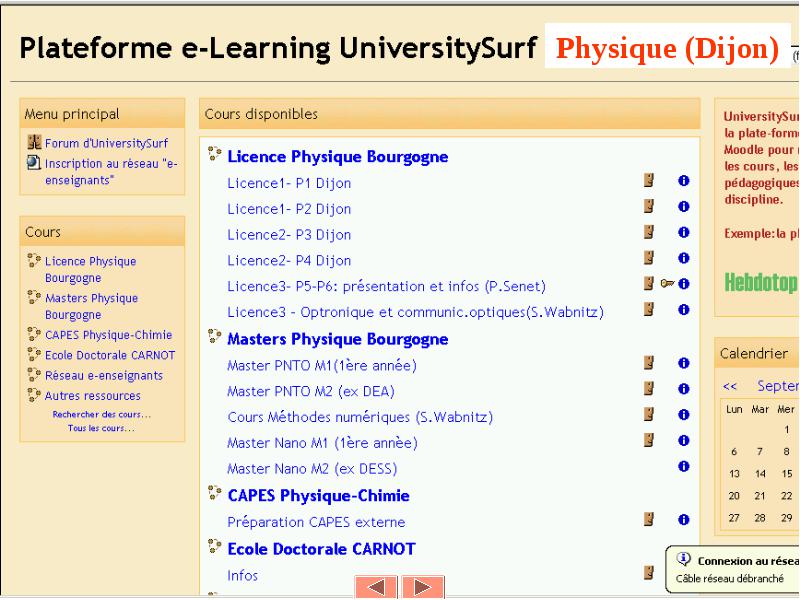The height and width of the screenshot is (600, 800).
Task: Click Forum d'UniversitySurf forum icon
Action: (x=34, y=142)
